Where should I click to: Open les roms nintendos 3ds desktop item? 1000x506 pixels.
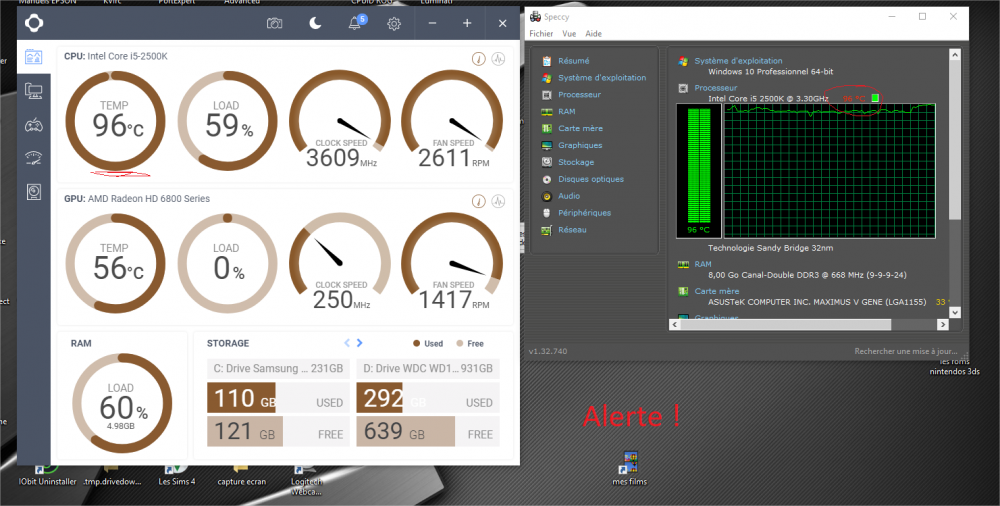[x=954, y=366]
